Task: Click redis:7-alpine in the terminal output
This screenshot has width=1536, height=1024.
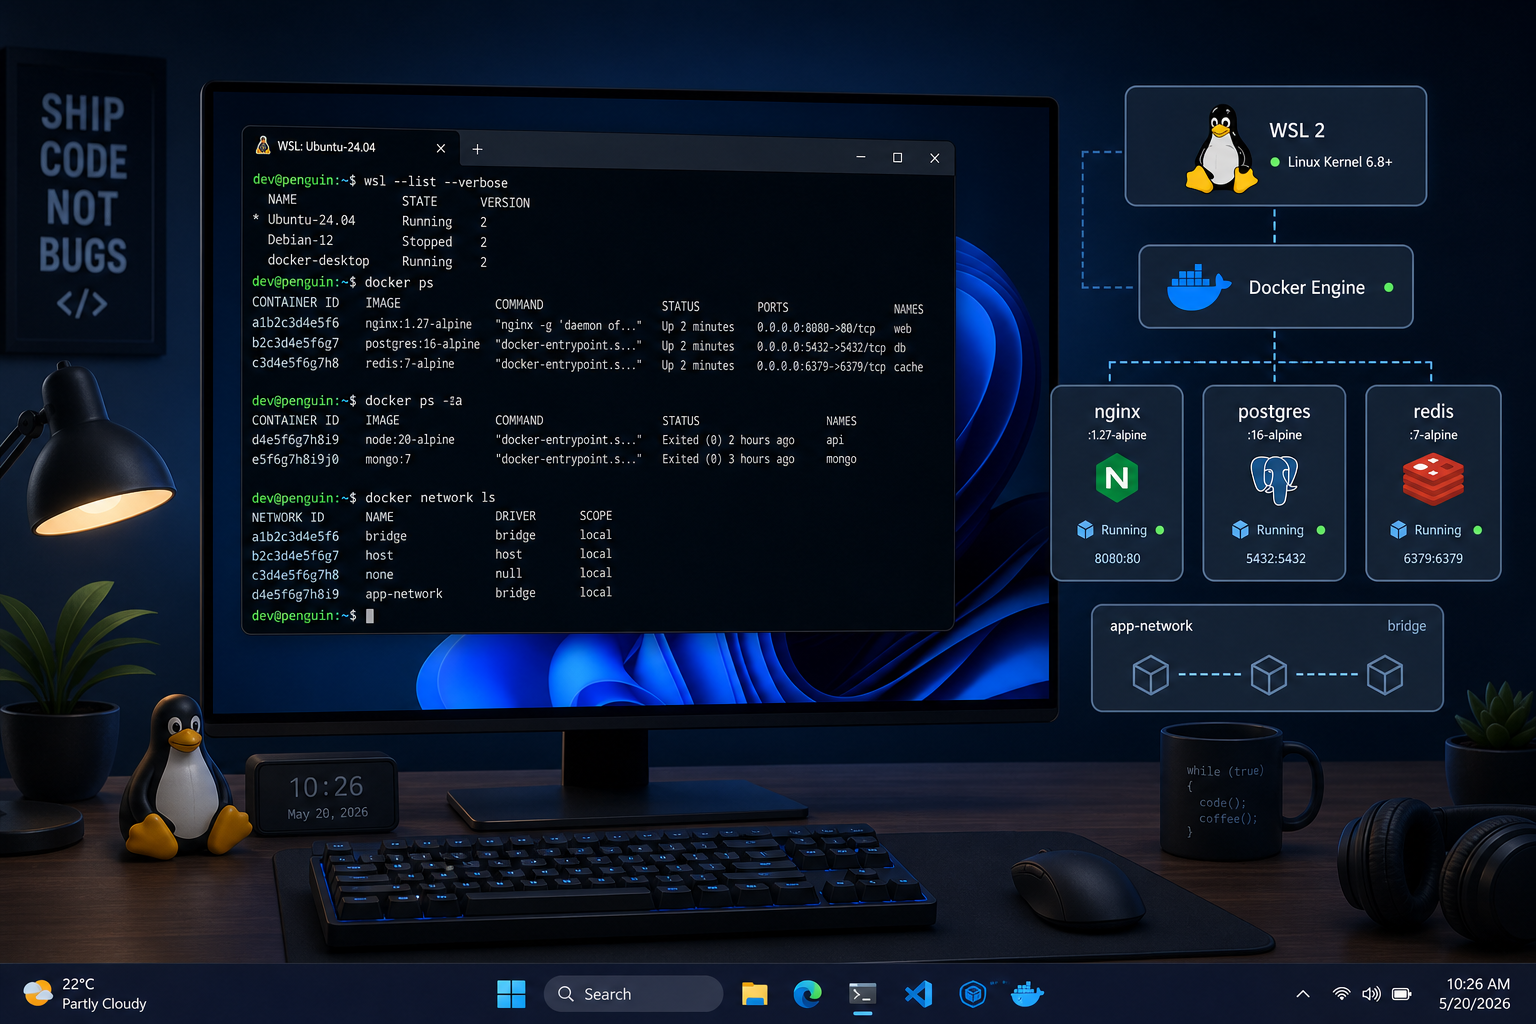Action: [410, 364]
